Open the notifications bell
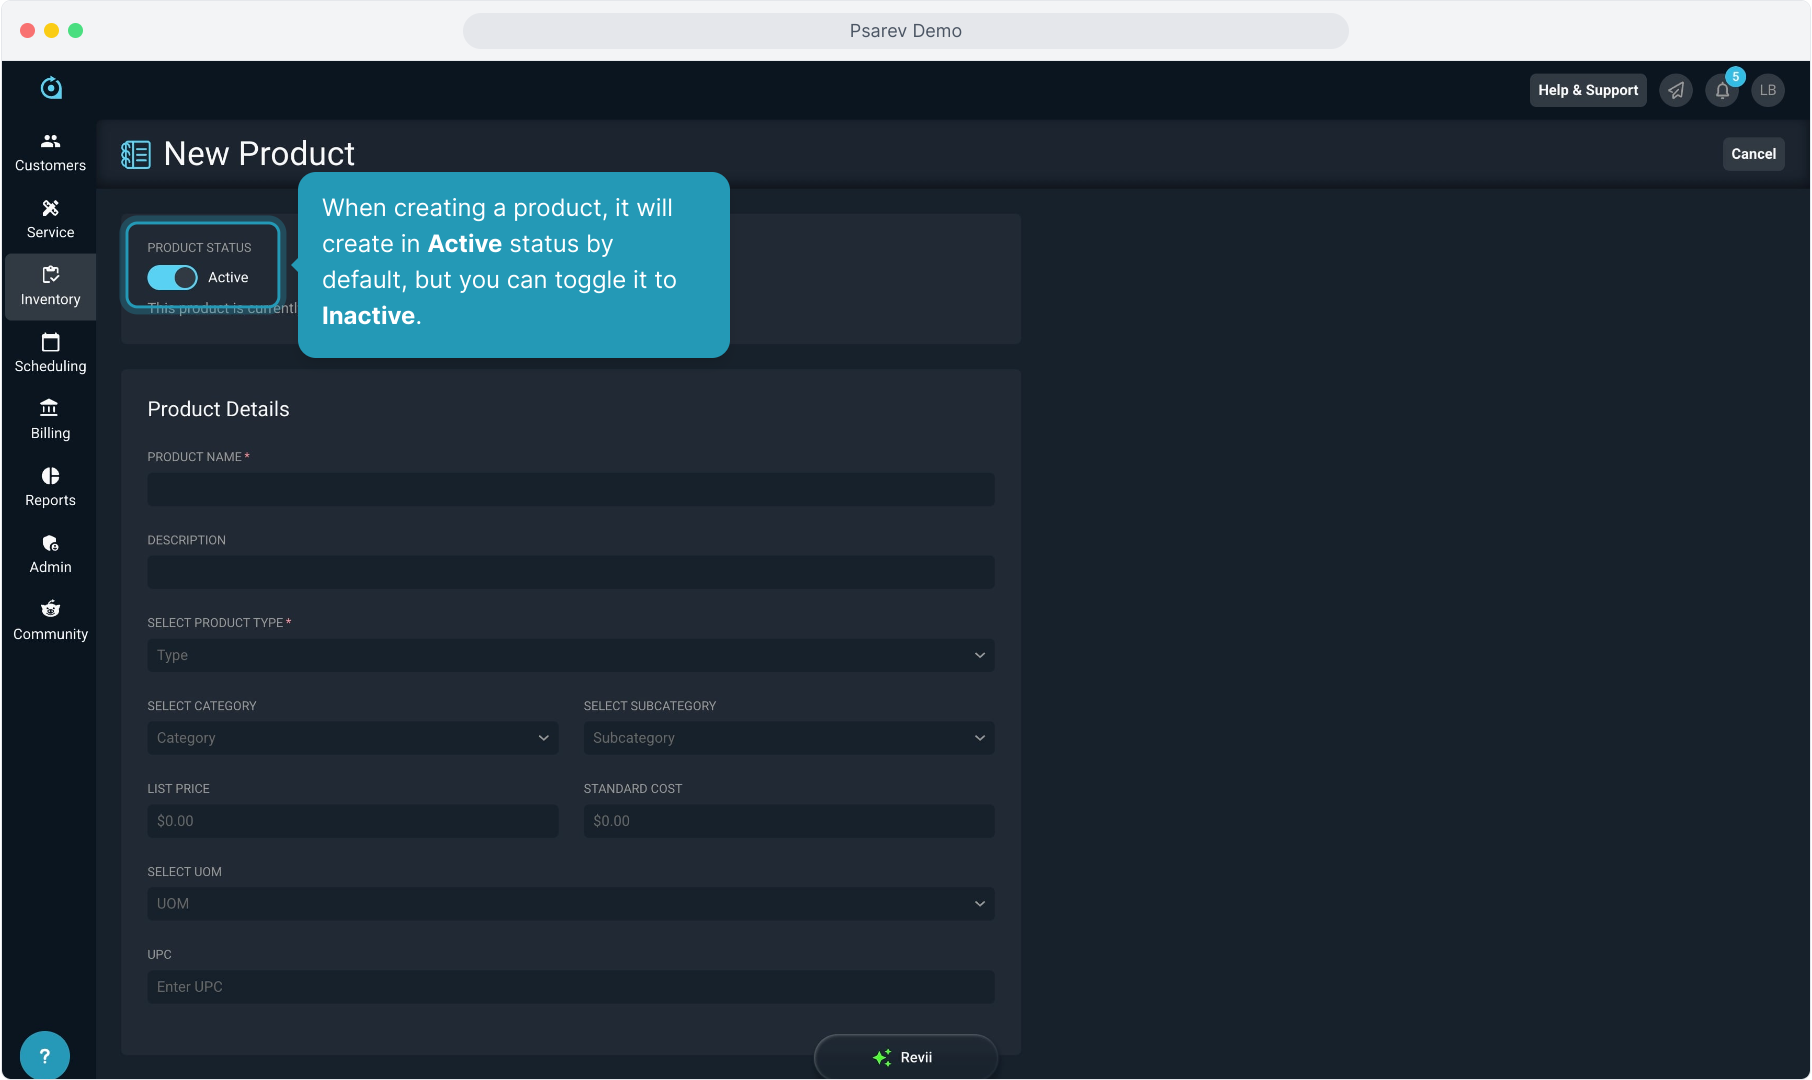Screen dimensions: 1812x1080 pyautogui.click(x=1722, y=90)
